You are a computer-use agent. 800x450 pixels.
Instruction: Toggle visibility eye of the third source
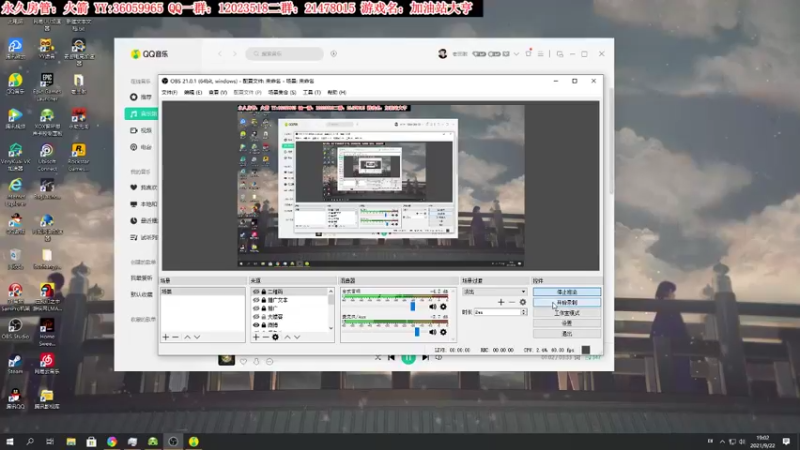point(256,308)
